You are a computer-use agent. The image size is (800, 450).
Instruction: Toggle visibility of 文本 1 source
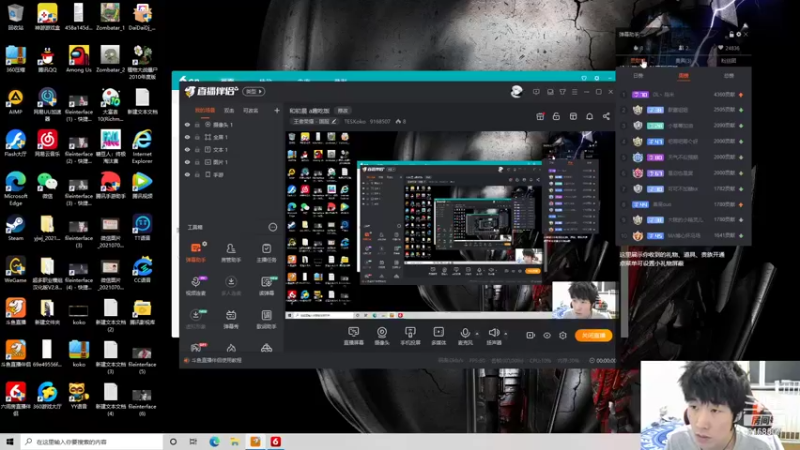point(187,149)
